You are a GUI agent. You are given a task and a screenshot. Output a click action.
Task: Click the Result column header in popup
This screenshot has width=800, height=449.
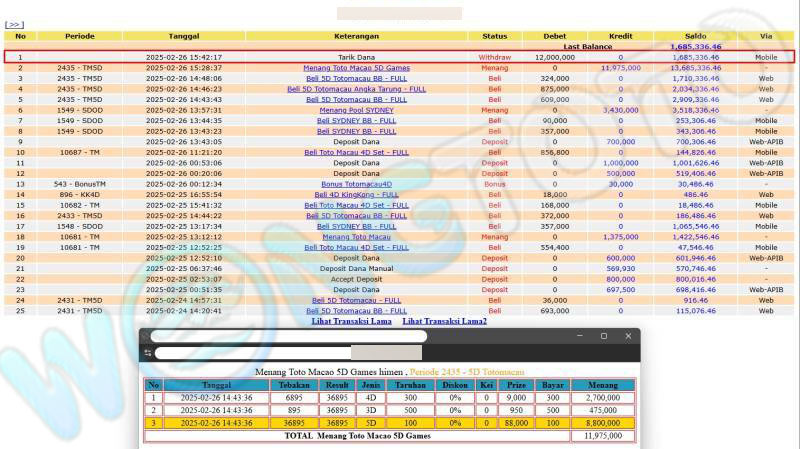click(337, 385)
